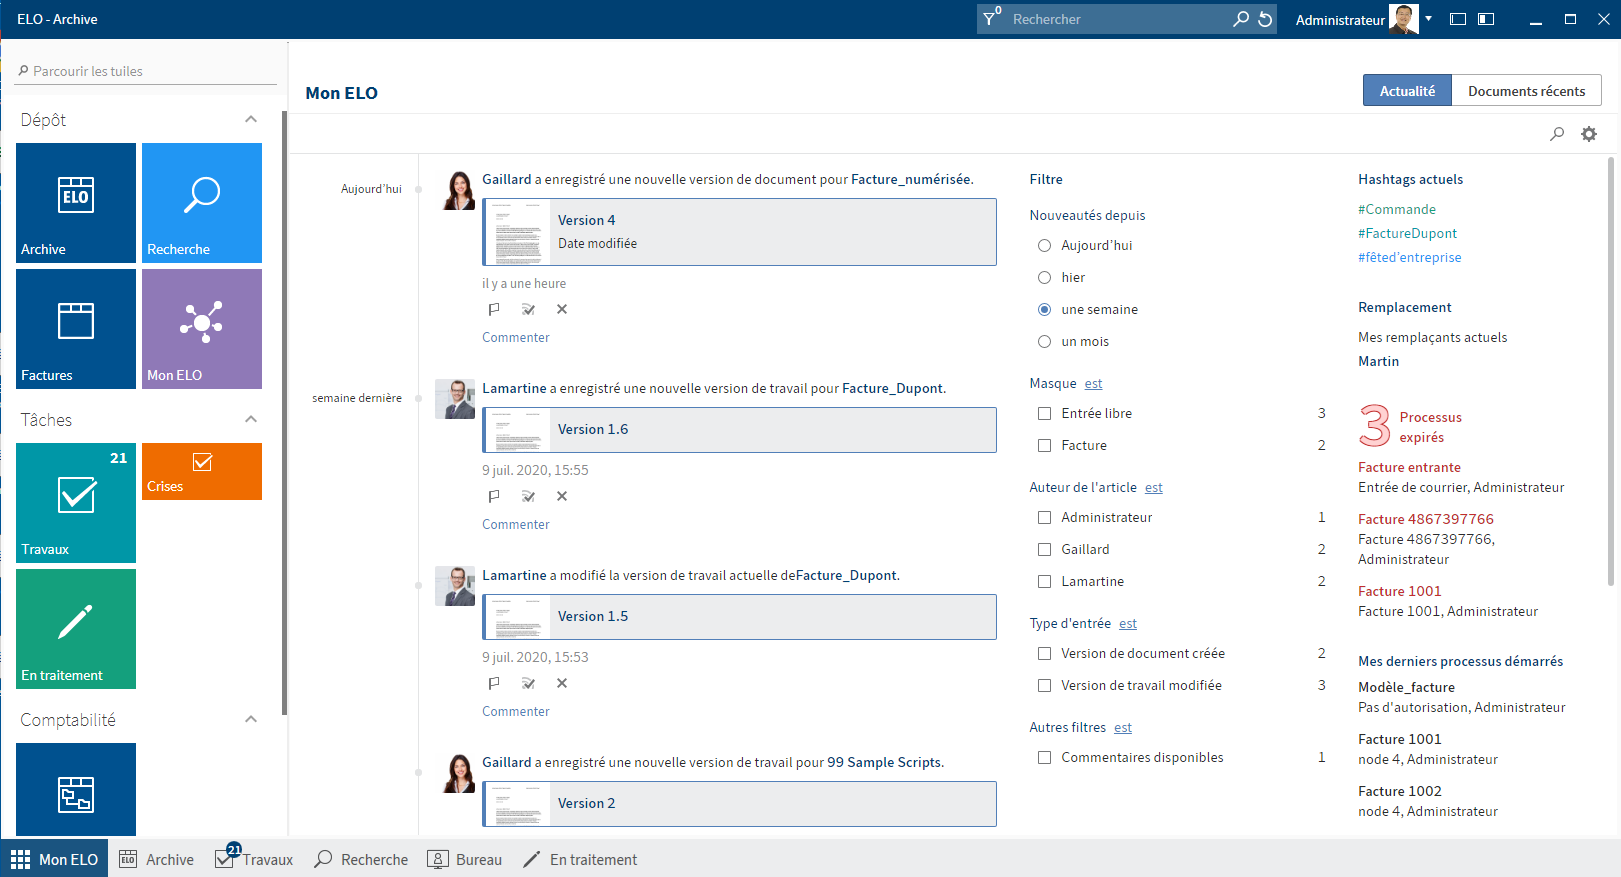Hide the Version 1.6 post with X
The height and width of the screenshot is (877, 1621).
[562, 496]
